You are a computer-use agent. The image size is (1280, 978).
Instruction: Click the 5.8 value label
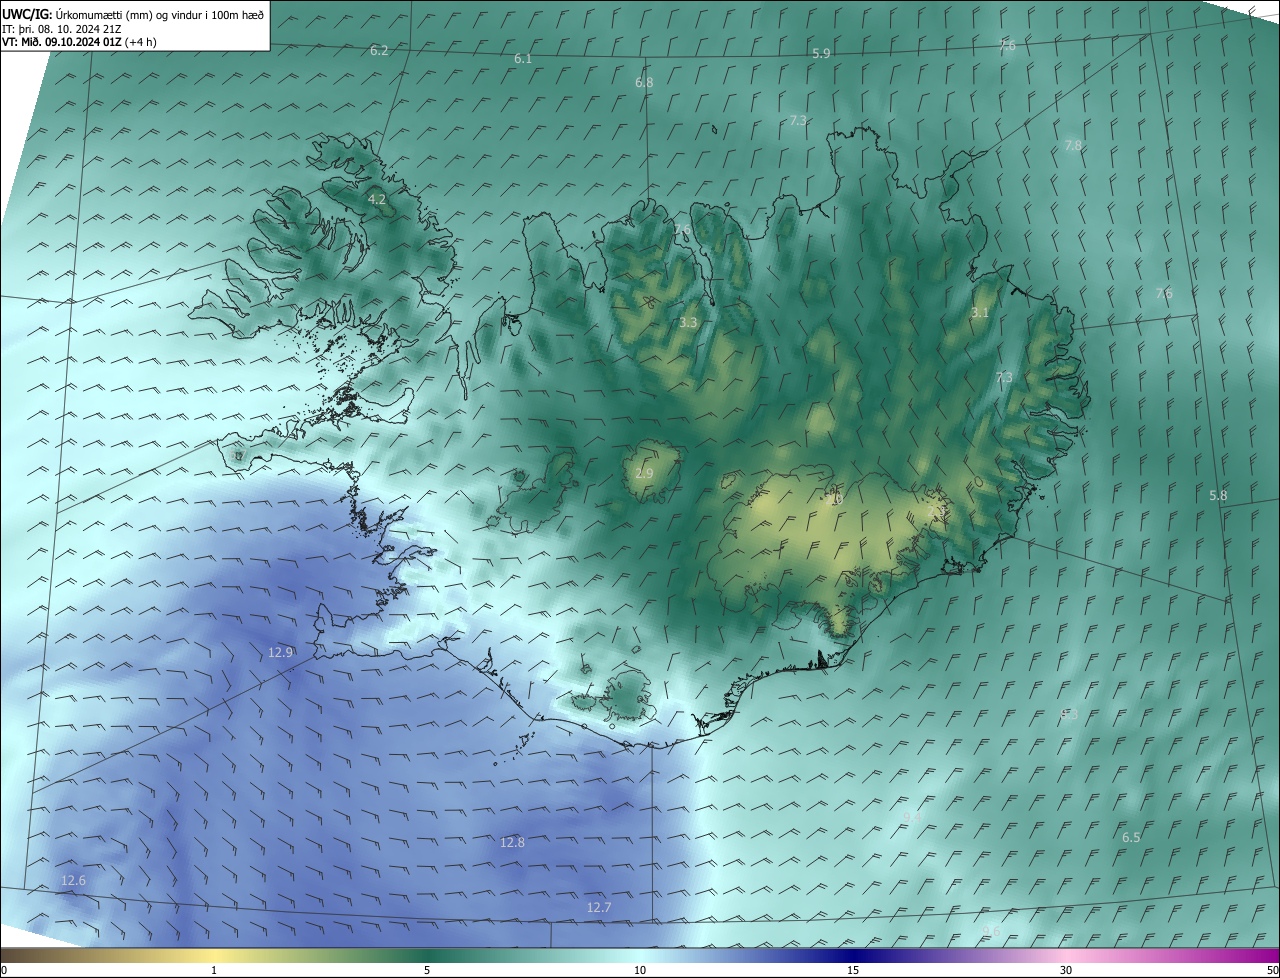[x=1218, y=495]
